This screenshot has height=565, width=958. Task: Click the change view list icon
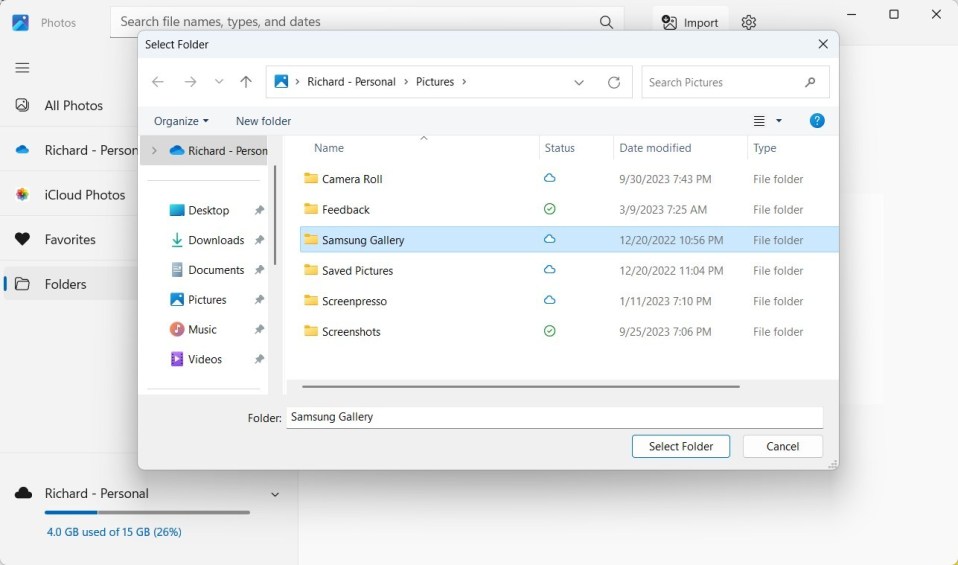pos(759,121)
